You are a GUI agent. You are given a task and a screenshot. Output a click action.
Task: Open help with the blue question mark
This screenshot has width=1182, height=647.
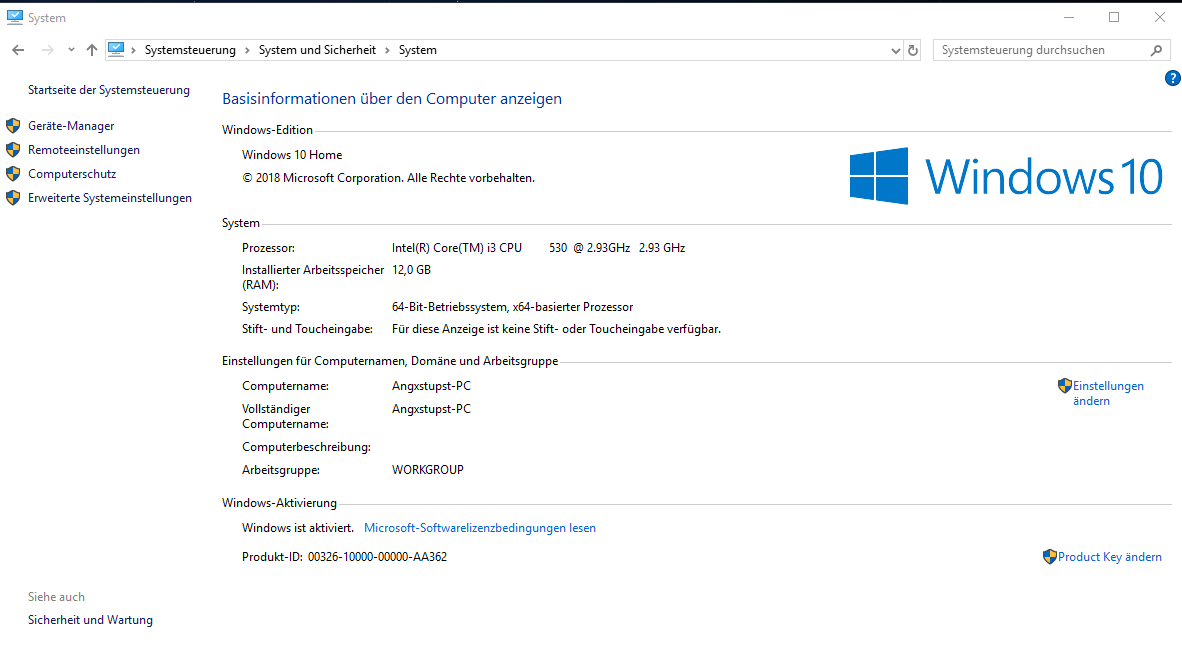[1173, 78]
